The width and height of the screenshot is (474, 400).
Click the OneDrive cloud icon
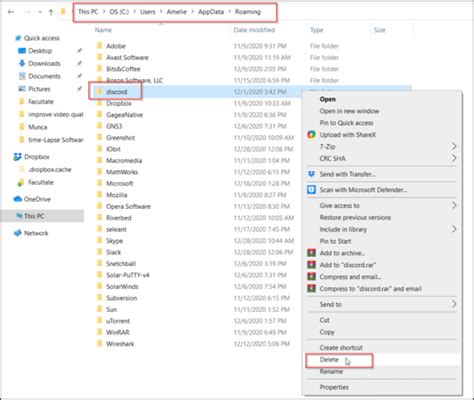click(18, 199)
